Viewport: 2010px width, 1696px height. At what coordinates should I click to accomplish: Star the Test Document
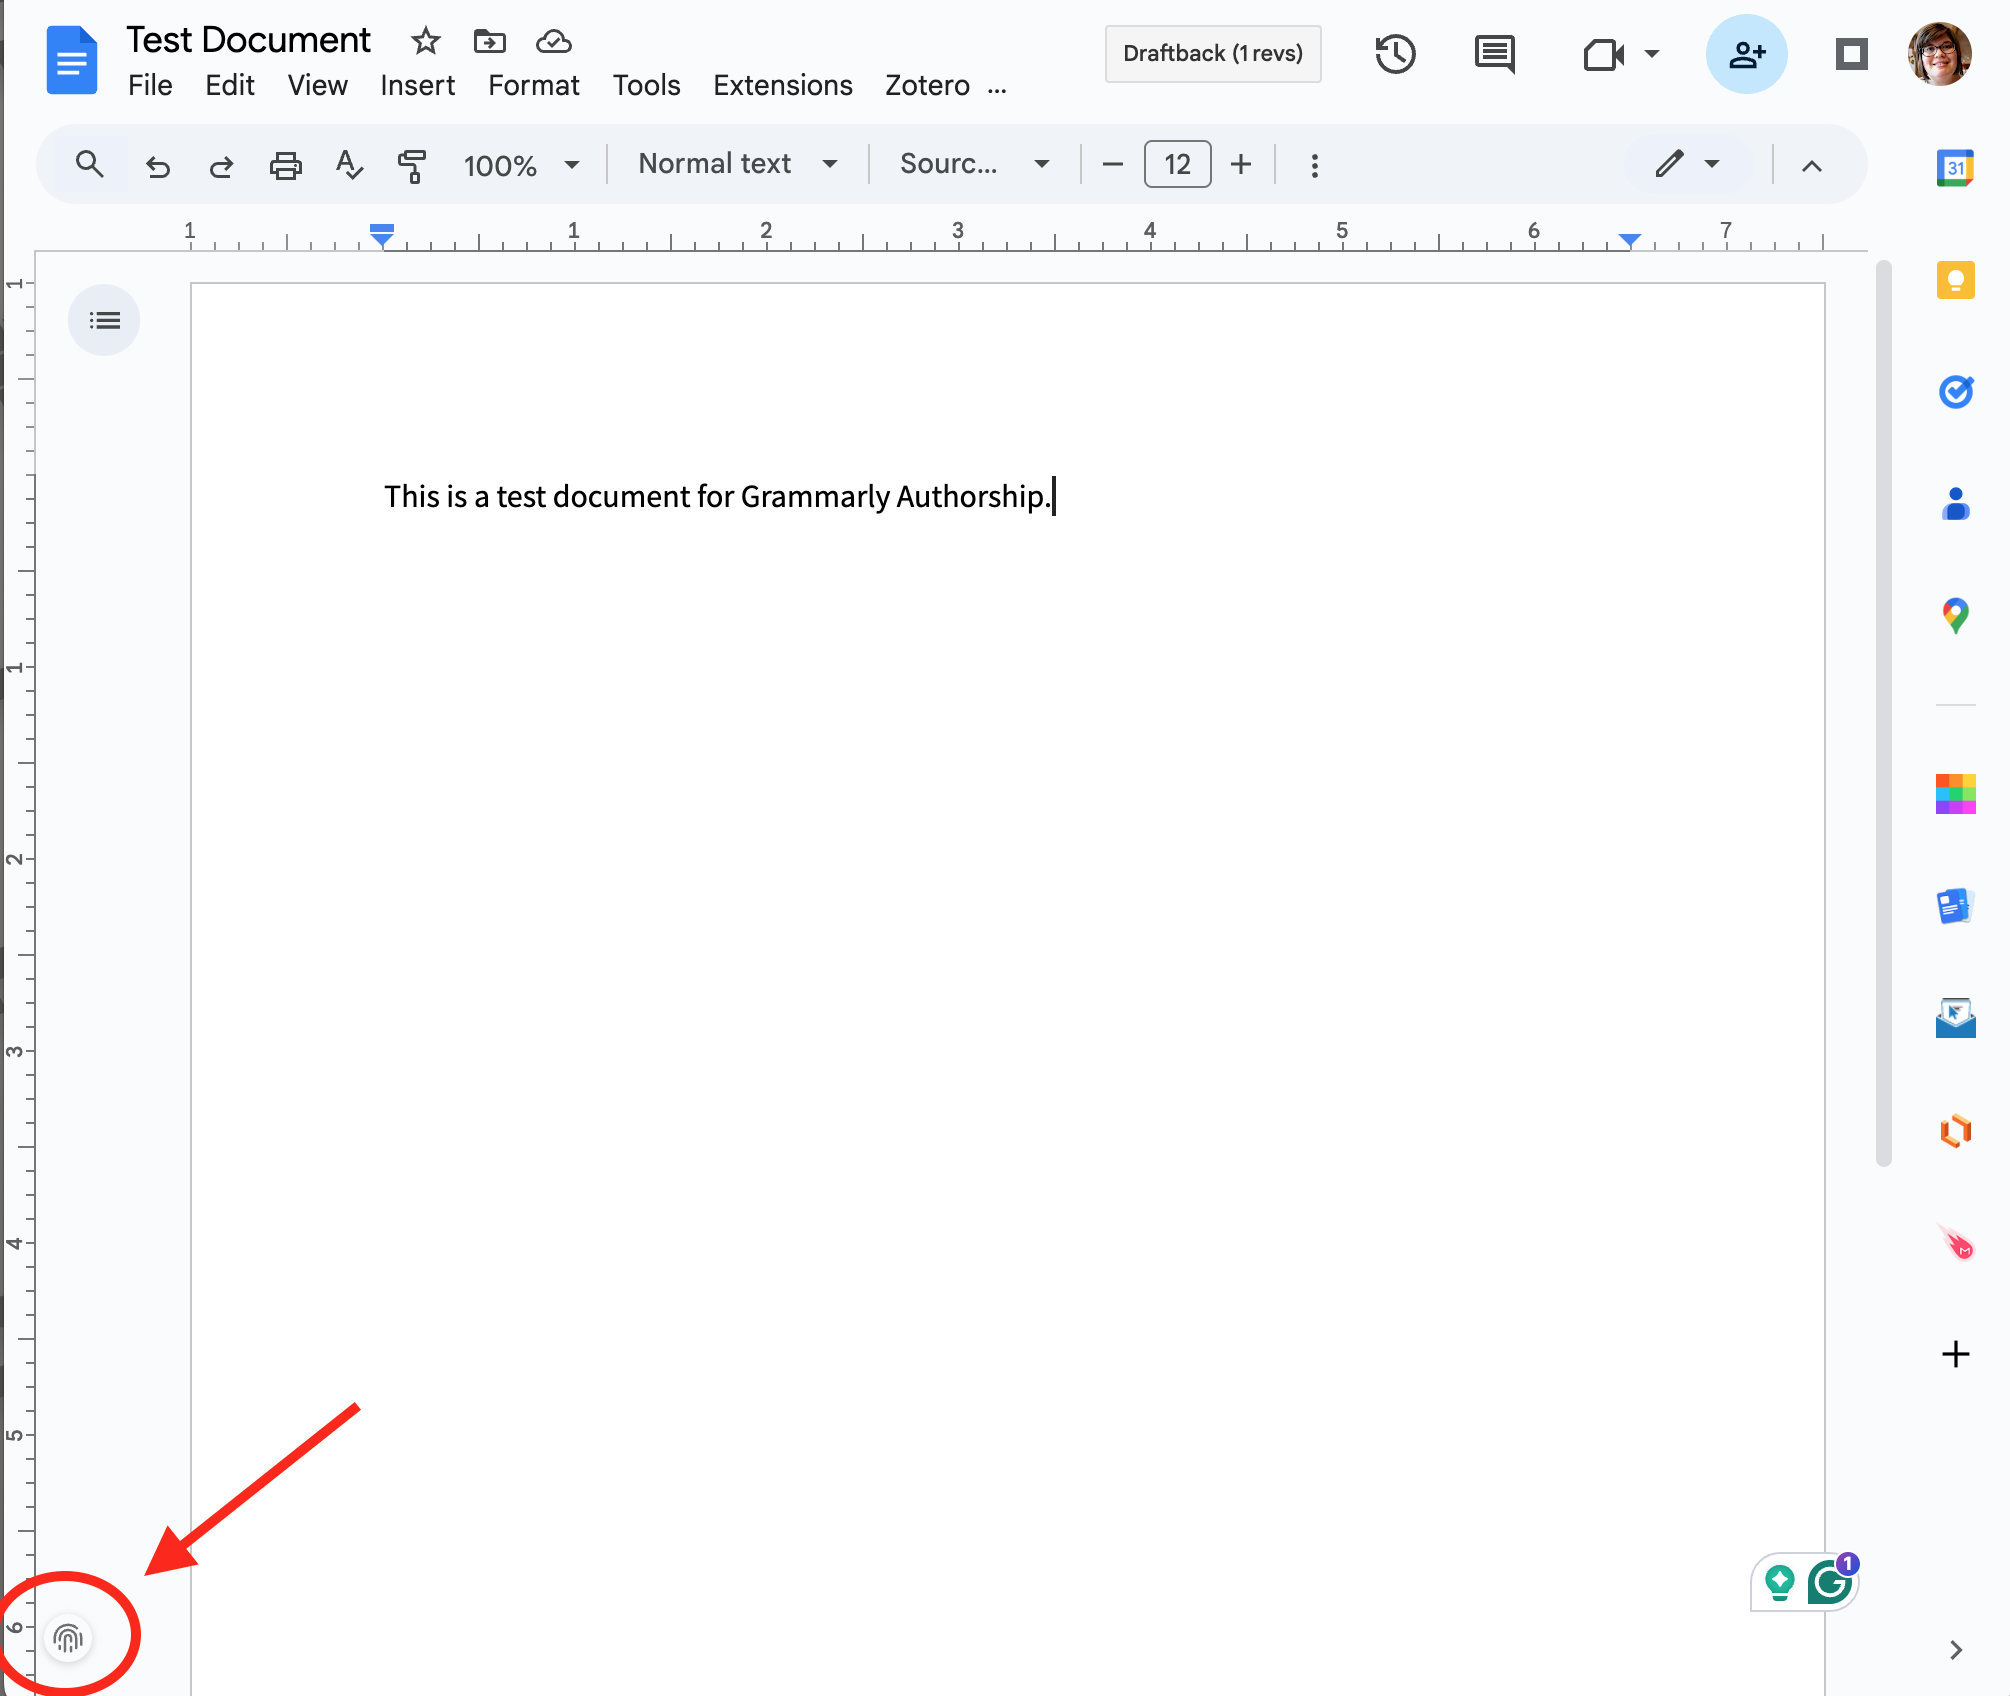[426, 41]
